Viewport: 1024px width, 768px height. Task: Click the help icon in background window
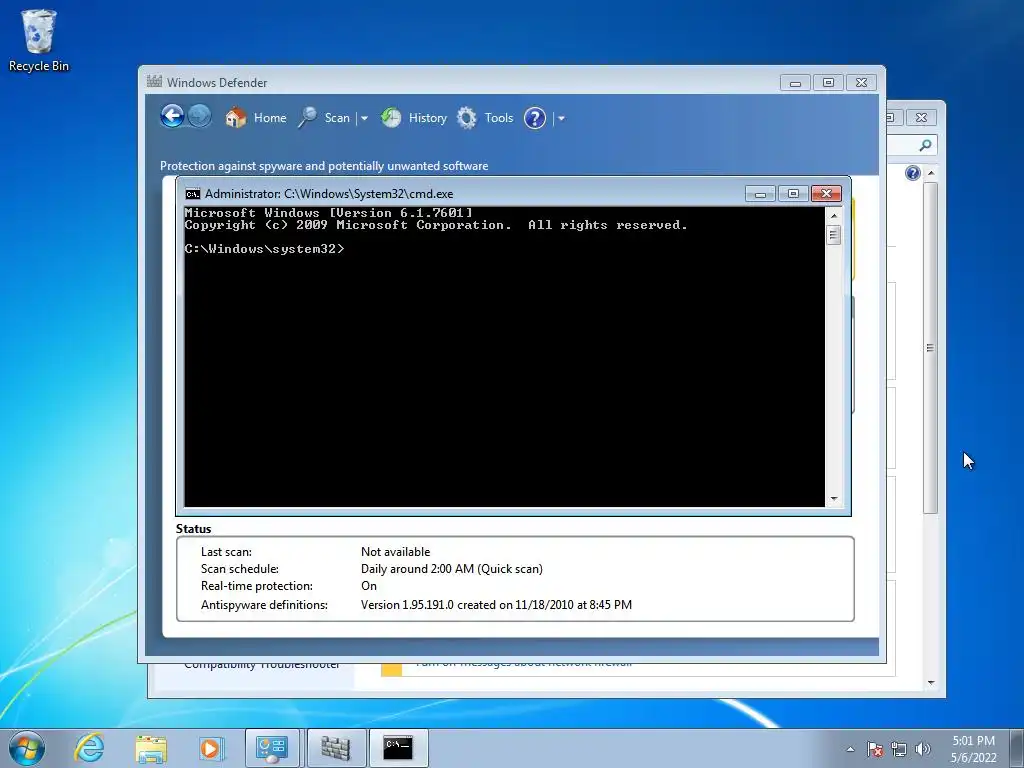[x=913, y=173]
